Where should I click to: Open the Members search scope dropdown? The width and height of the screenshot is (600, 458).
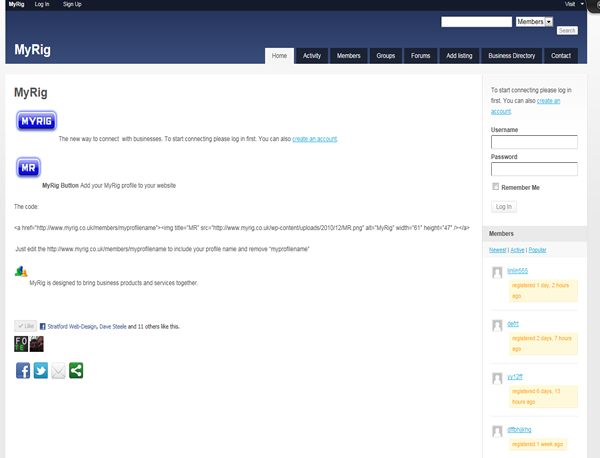534,22
